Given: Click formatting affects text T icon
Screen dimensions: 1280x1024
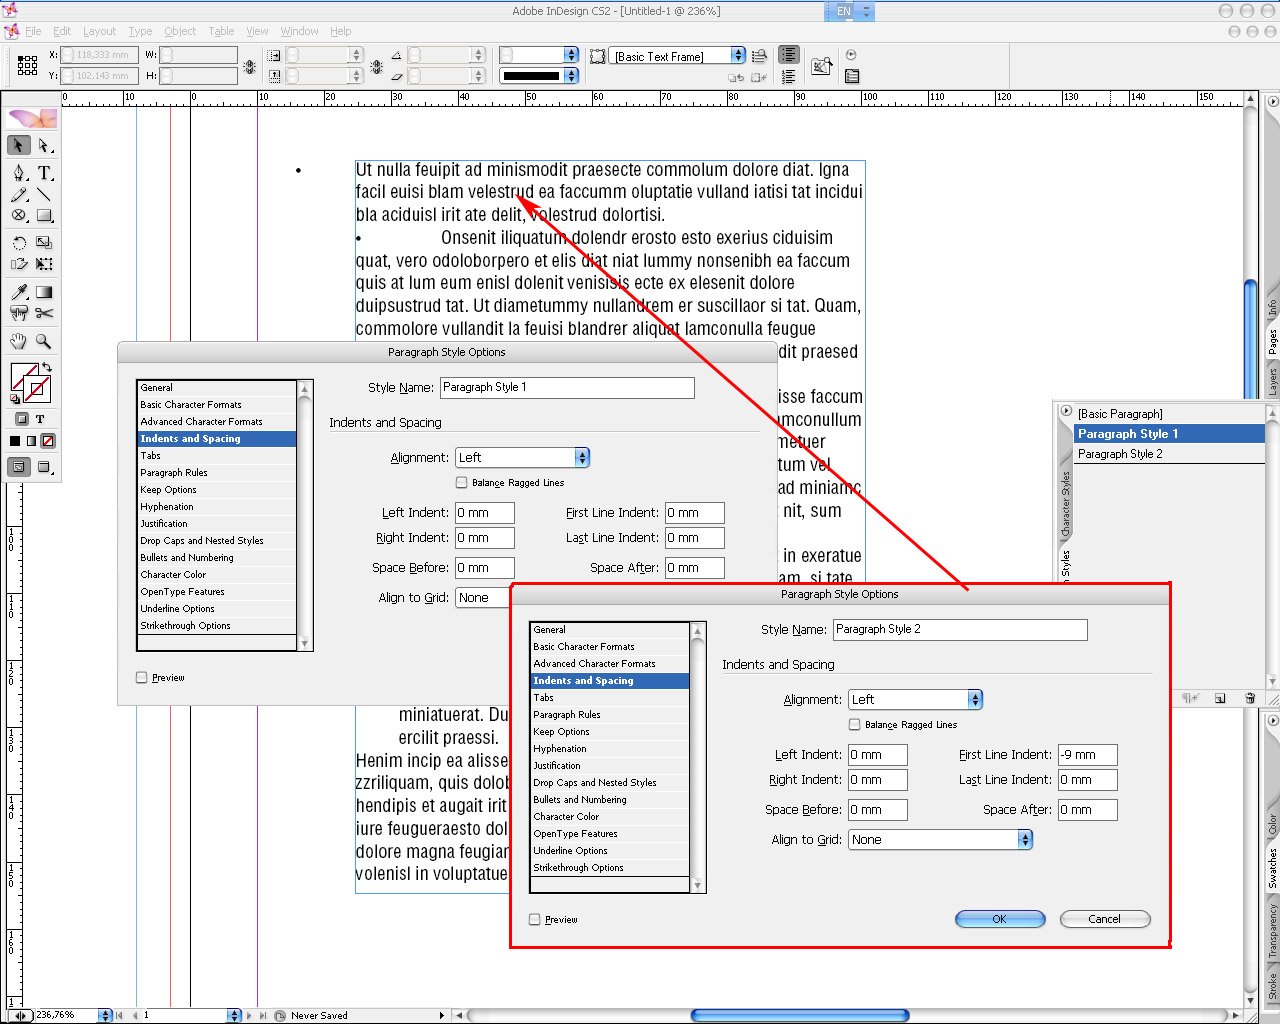Looking at the screenshot, I should pos(40,419).
